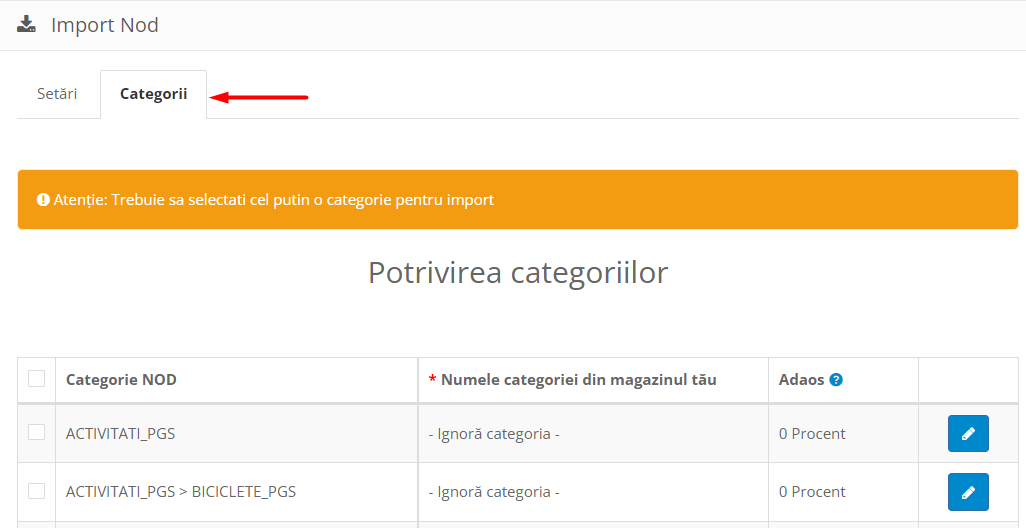
Task: Click the Categorie NOD column header
Action: [x=121, y=380]
